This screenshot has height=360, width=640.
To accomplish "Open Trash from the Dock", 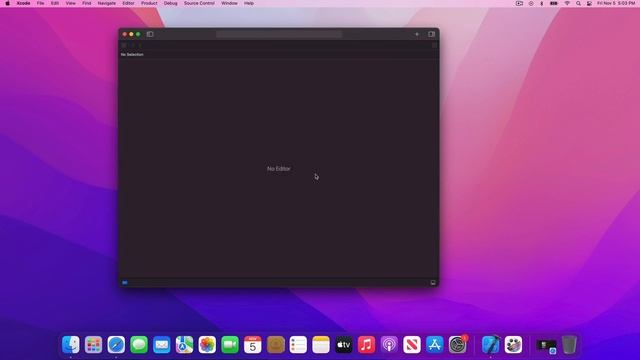I will [569, 345].
